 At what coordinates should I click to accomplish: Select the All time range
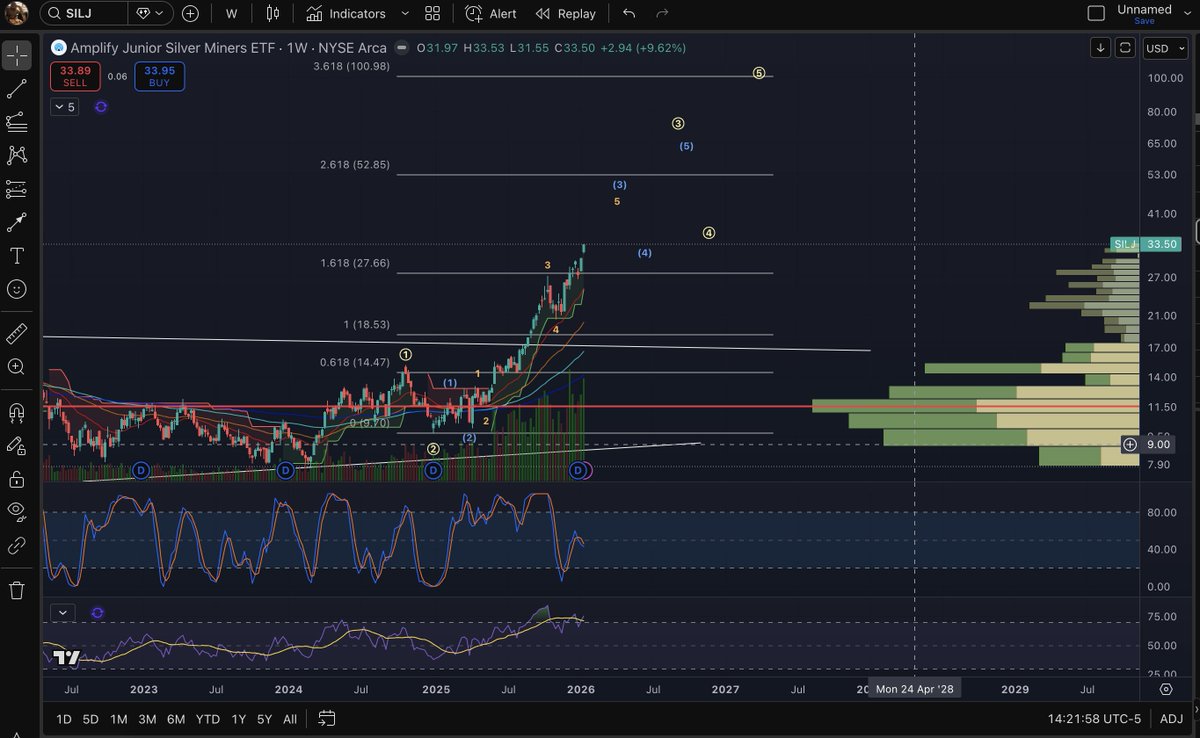(290, 718)
